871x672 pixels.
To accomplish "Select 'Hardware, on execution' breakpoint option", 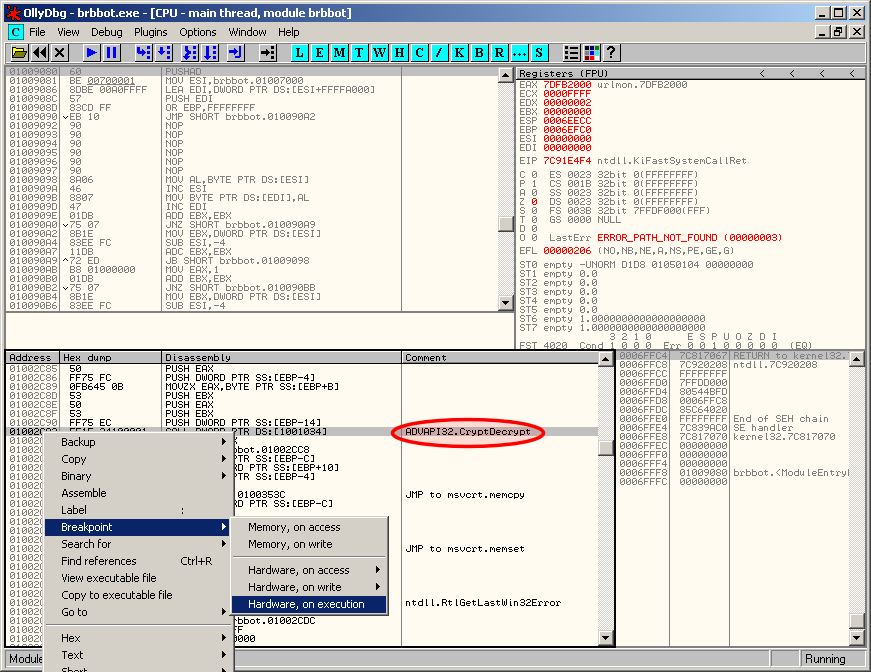I will (306, 604).
